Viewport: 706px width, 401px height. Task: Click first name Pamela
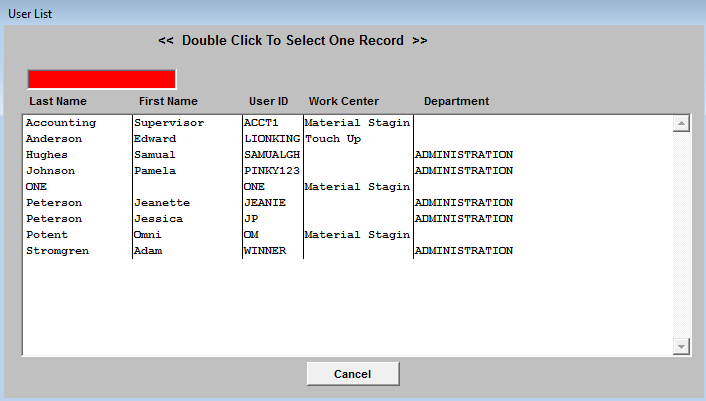(155, 171)
